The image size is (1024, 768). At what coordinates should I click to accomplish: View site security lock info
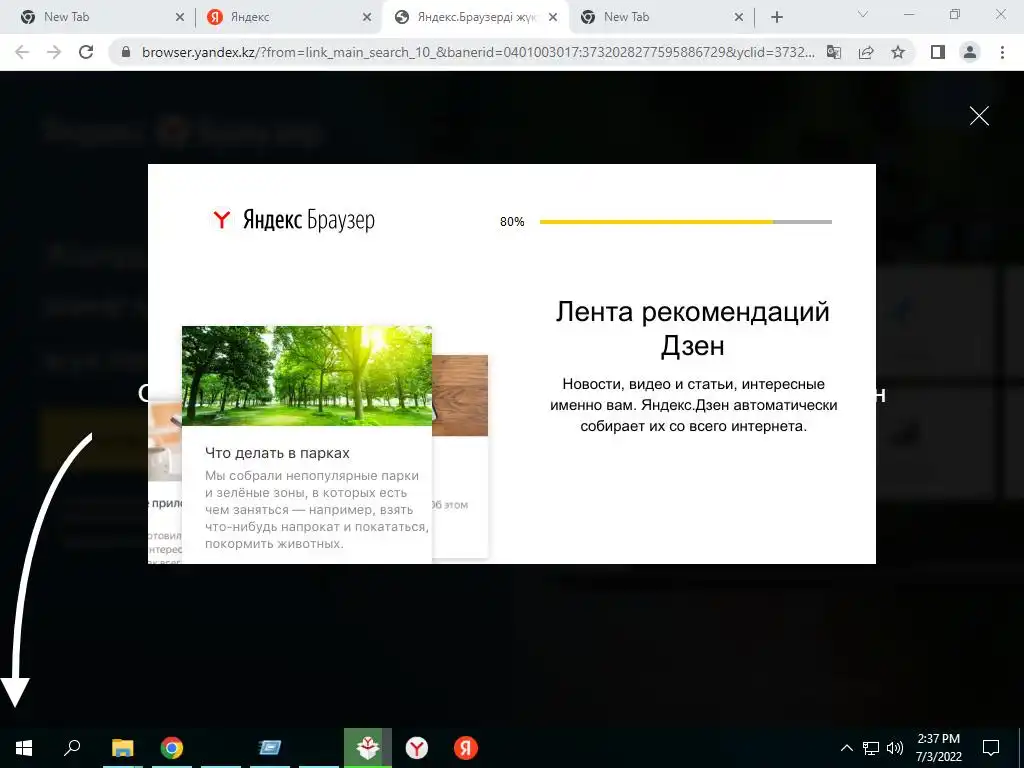(126, 52)
